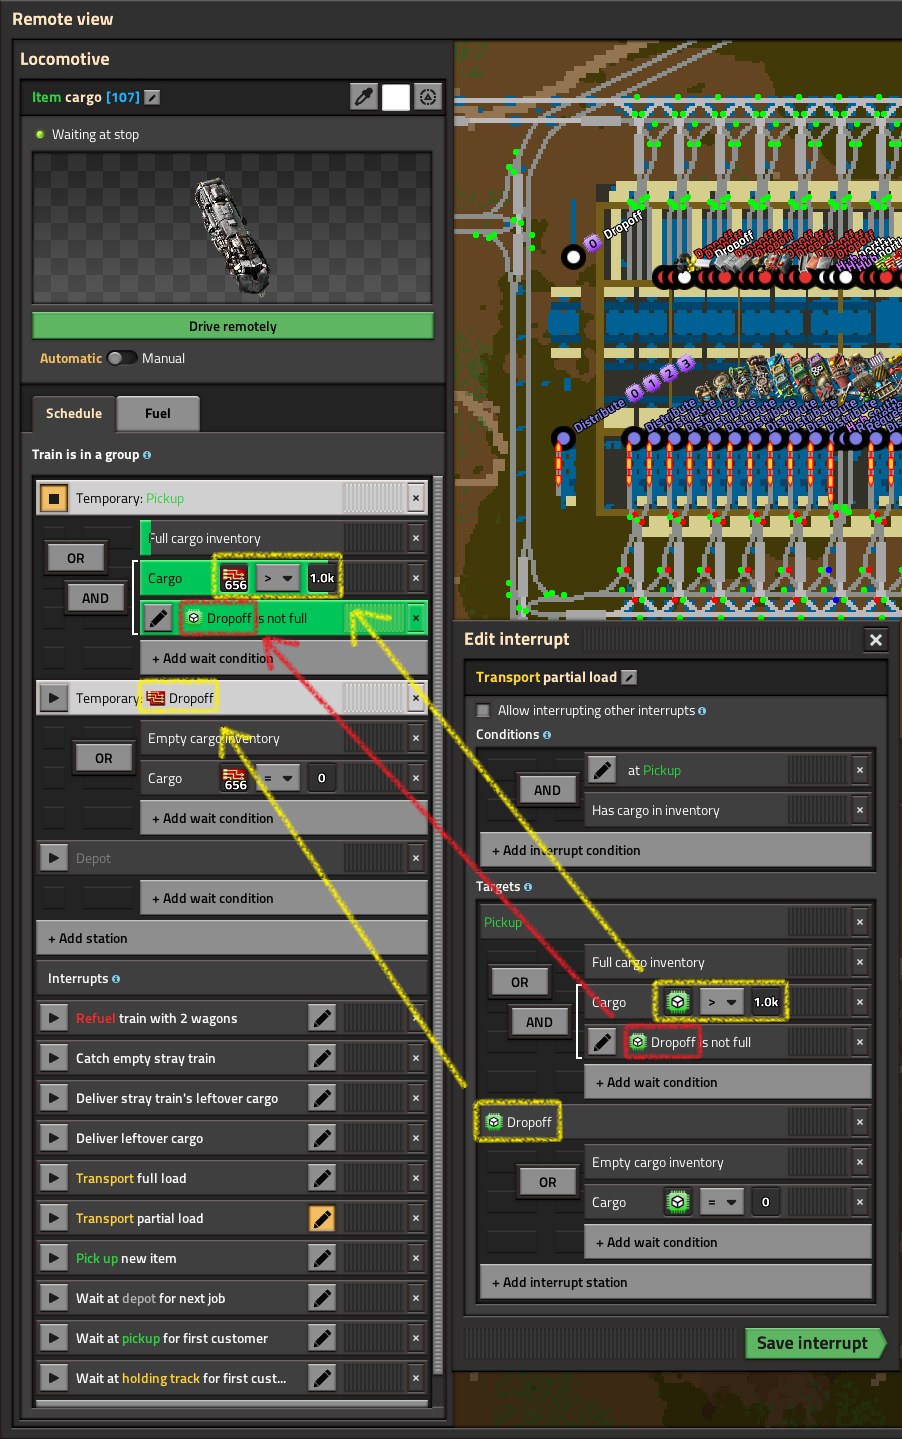Open the equals comparator dropdown in interrupt Dropoff
Screen dimensions: 902x1439
click(721, 1202)
